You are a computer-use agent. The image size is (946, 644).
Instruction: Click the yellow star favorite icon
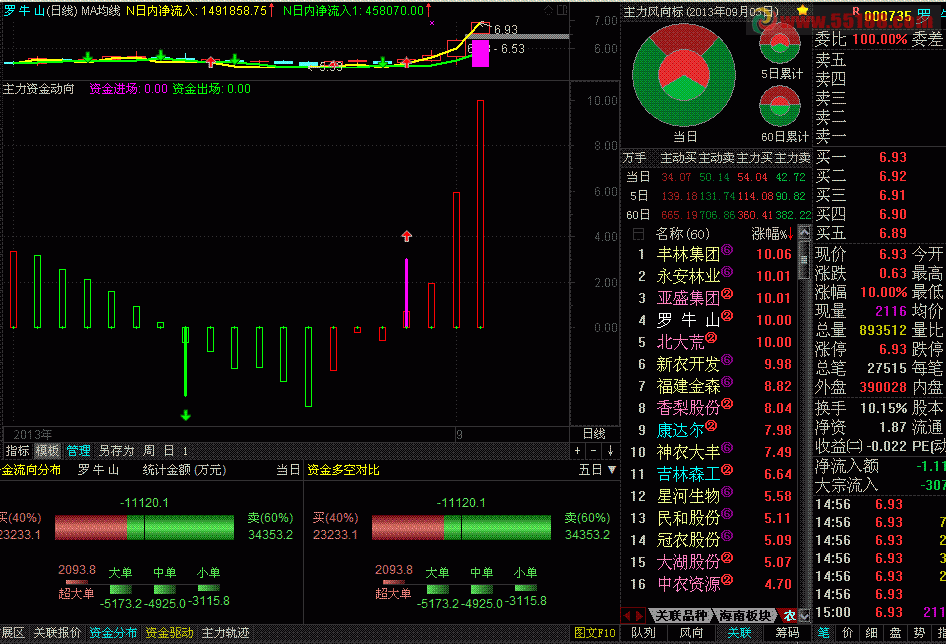coord(802,10)
